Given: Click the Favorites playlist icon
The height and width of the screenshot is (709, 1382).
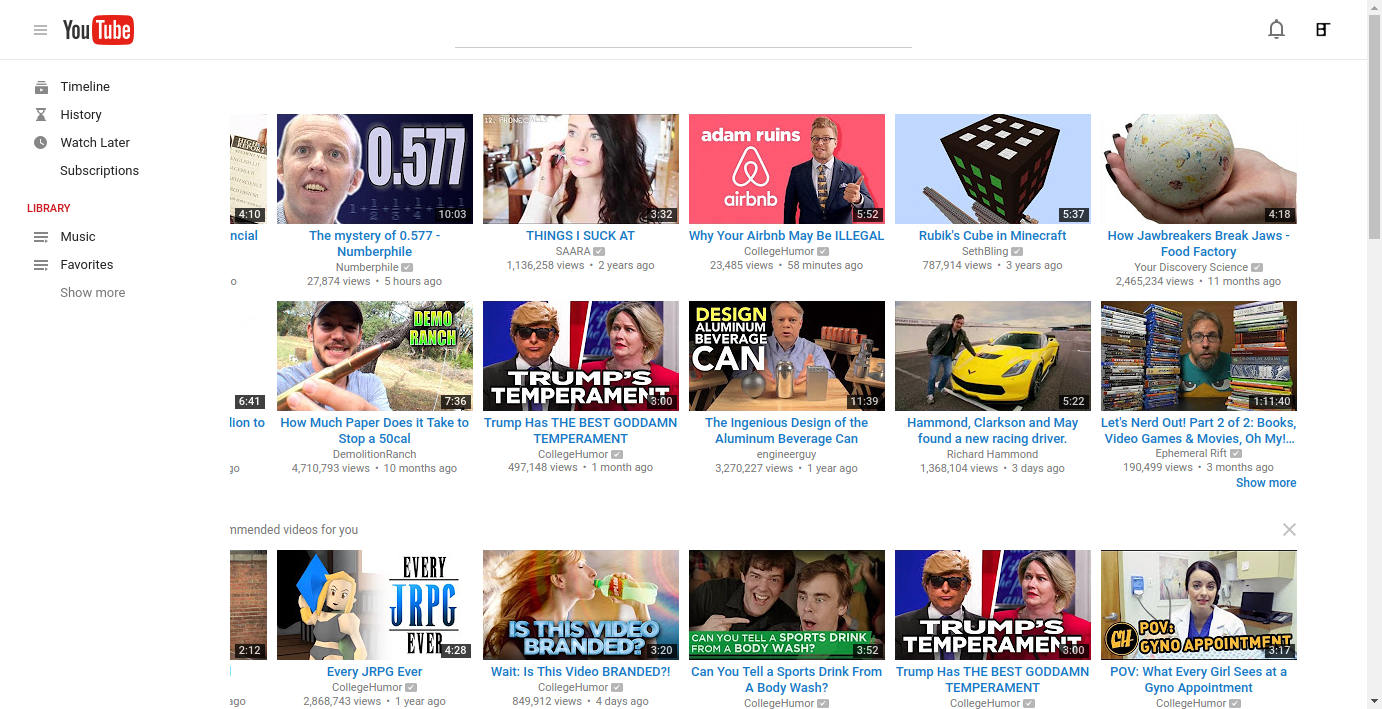Looking at the screenshot, I should pos(40,265).
